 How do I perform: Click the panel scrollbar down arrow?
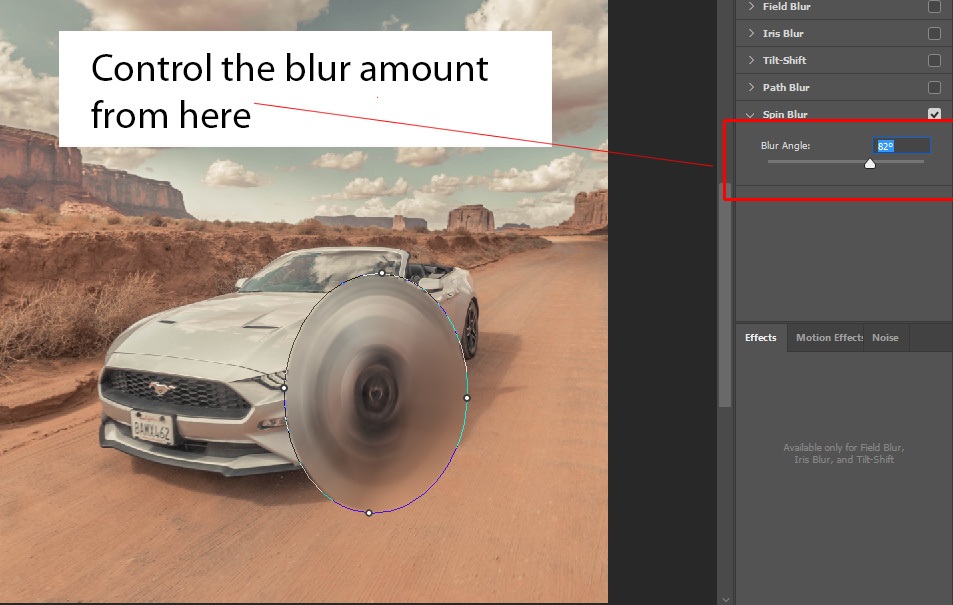tap(725, 598)
